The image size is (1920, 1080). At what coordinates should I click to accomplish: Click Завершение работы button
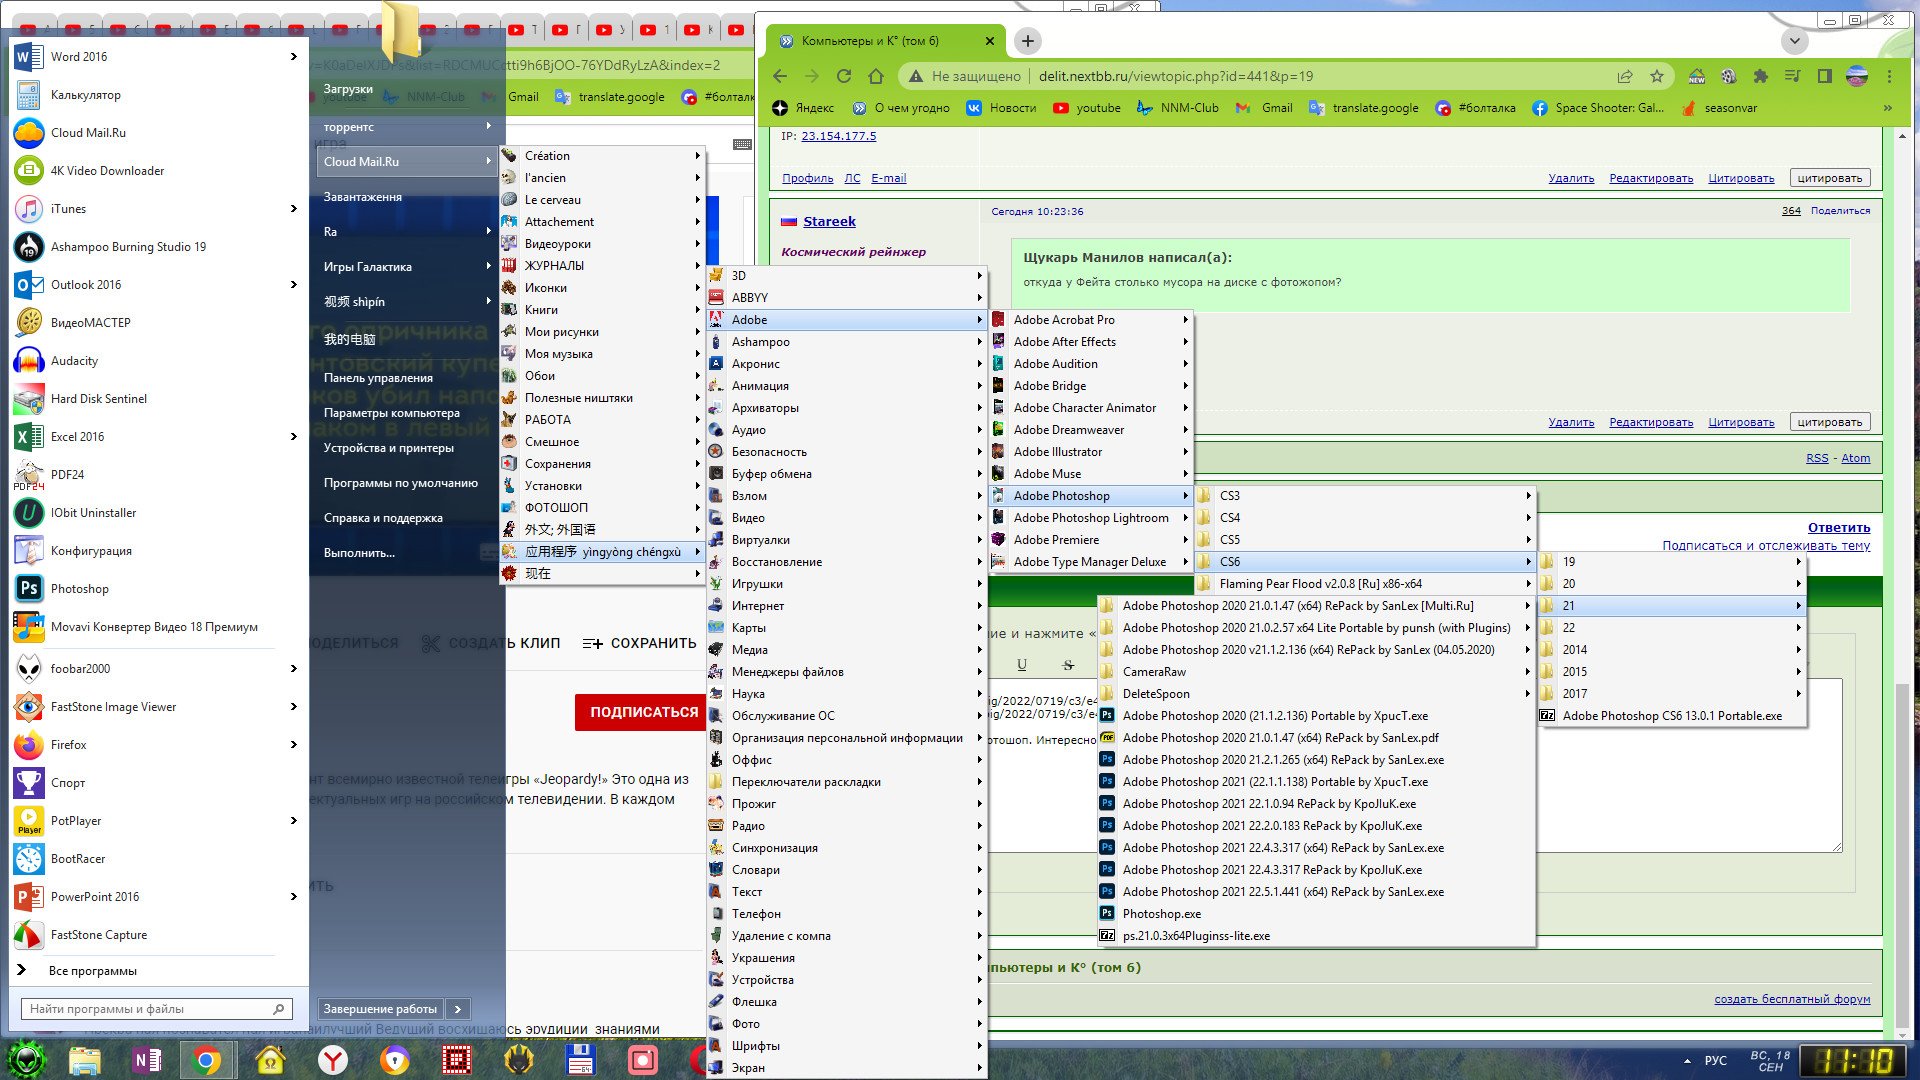380,1009
